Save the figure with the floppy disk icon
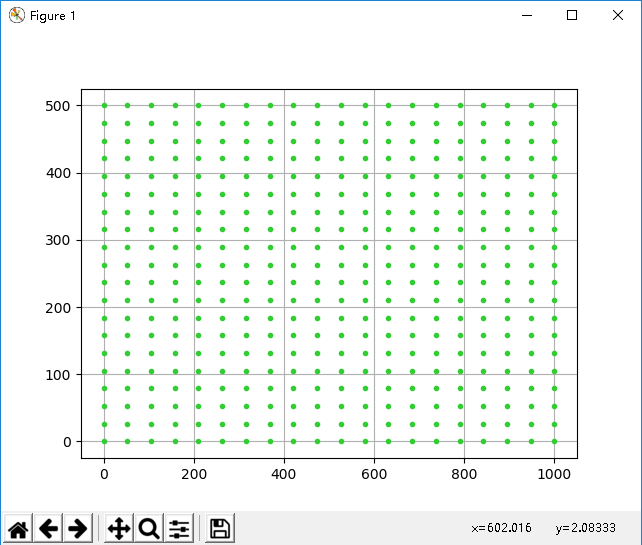 [x=220, y=528]
